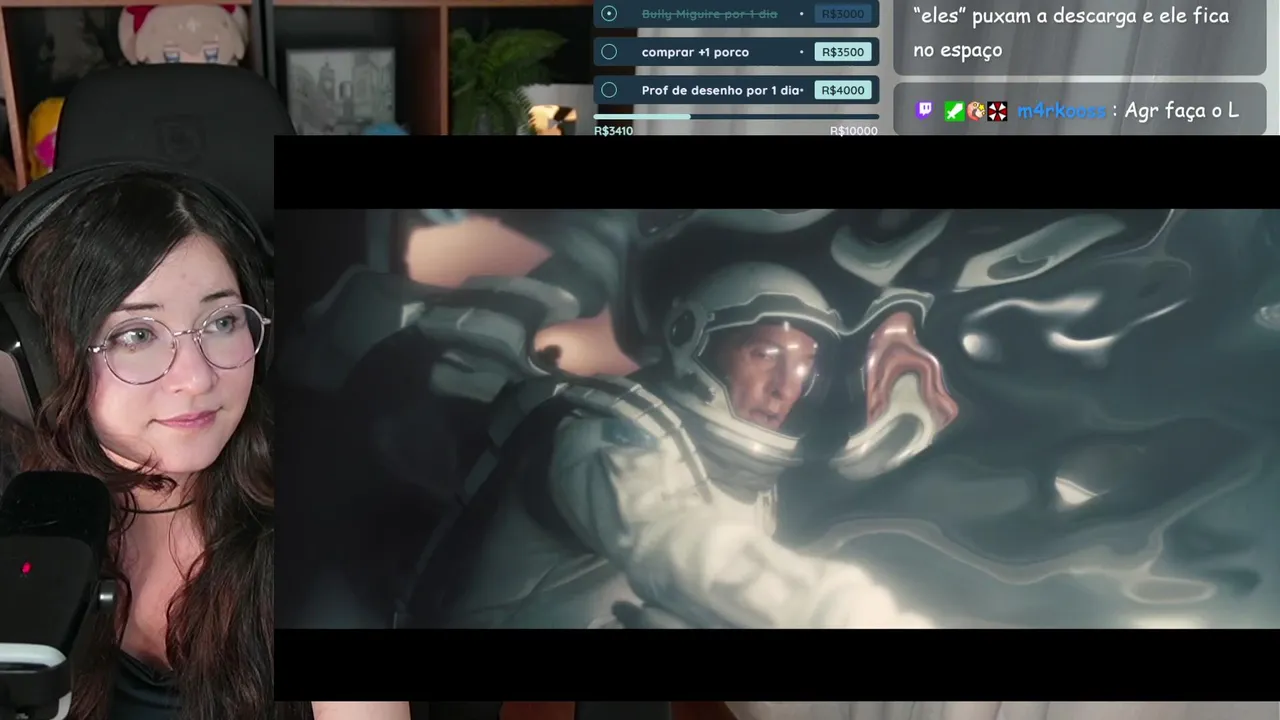
Task: Click the 'Bully Miguire por 1 dia' label
Action: [709, 14]
